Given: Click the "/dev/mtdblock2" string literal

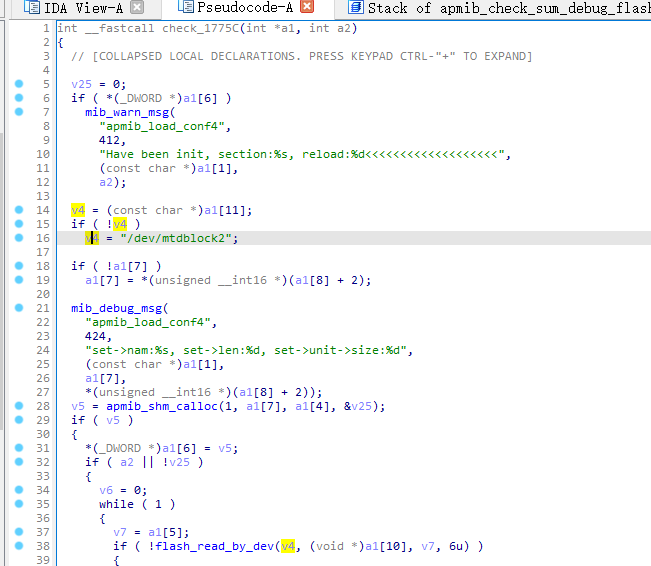Looking at the screenshot, I should (176, 238).
